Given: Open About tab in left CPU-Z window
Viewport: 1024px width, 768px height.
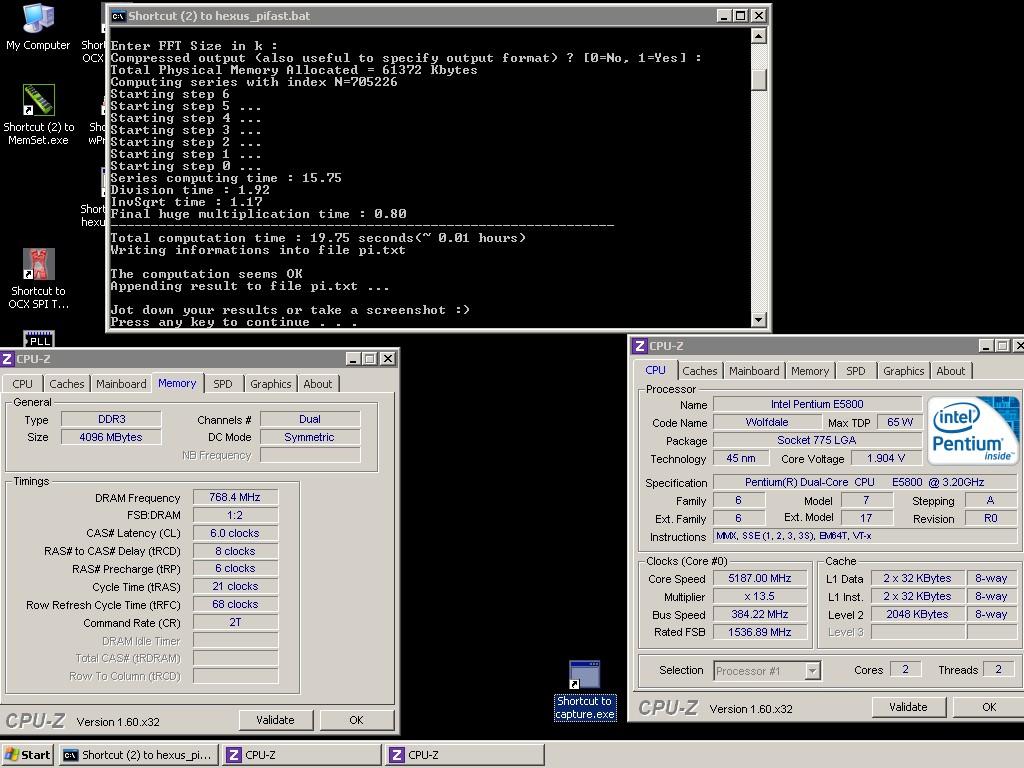Looking at the screenshot, I should pyautogui.click(x=317, y=384).
